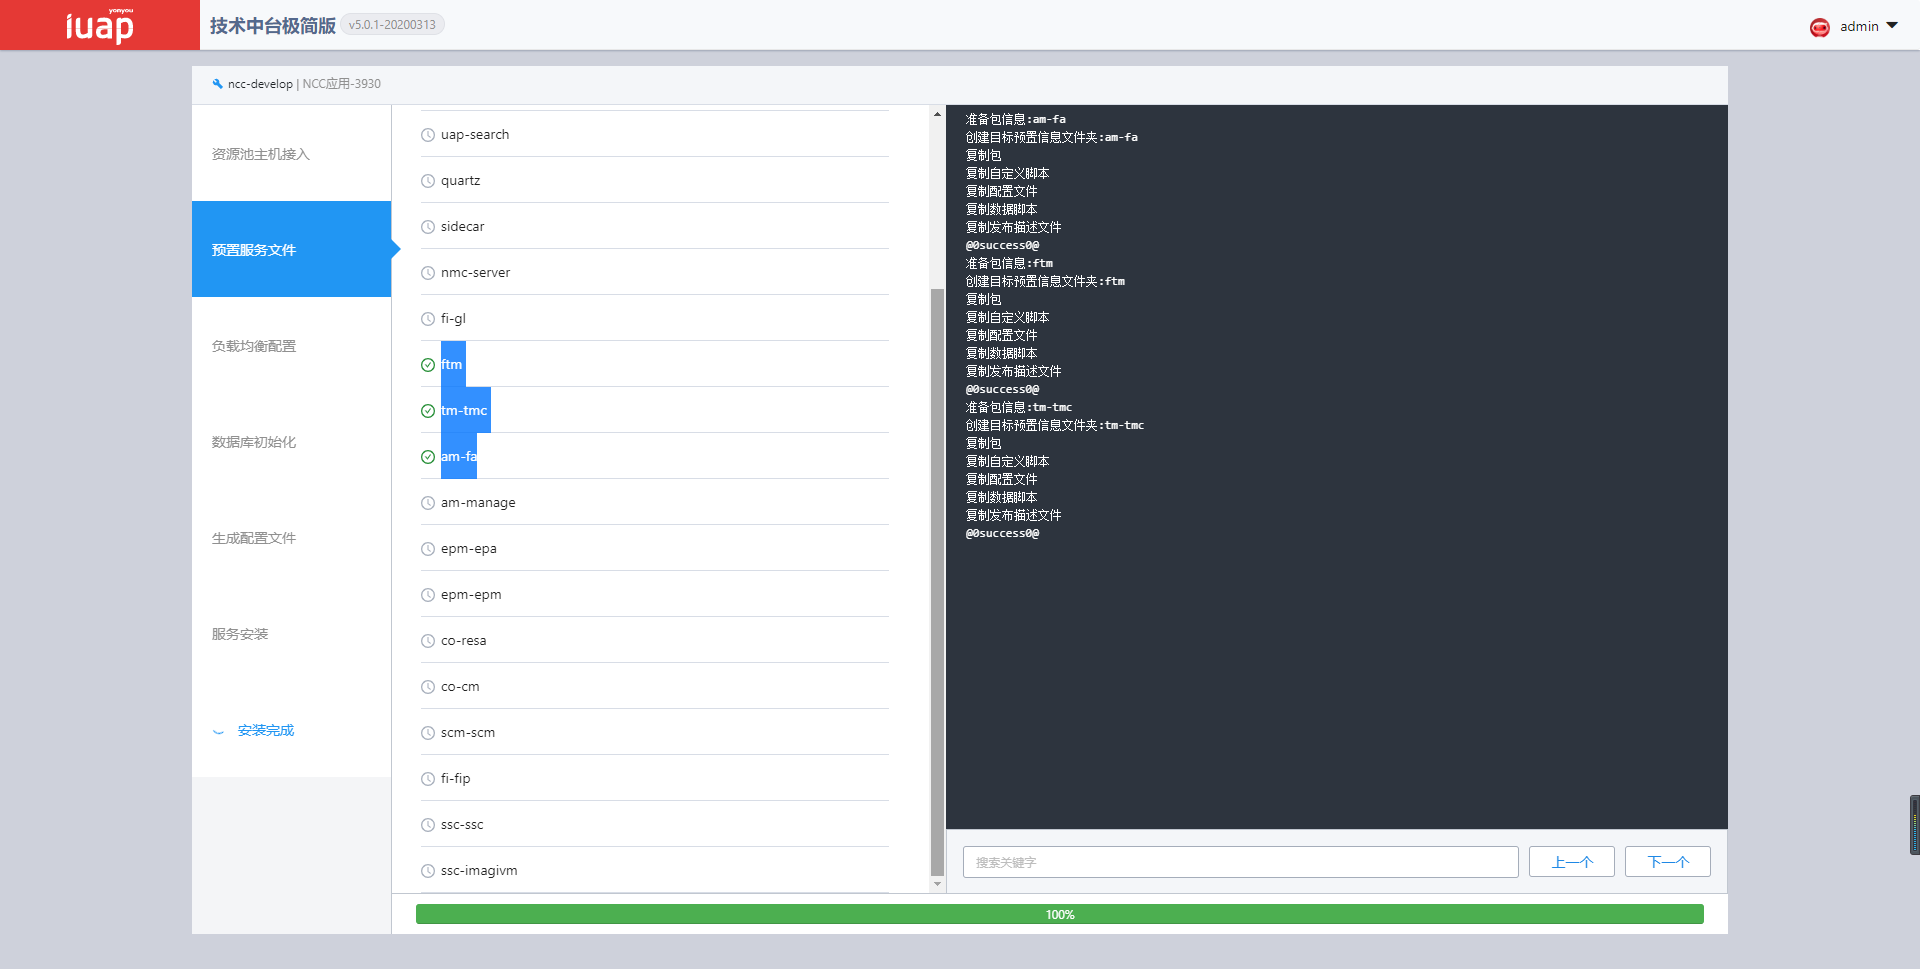
Task: Click the 下一个 button
Action: 1667,862
